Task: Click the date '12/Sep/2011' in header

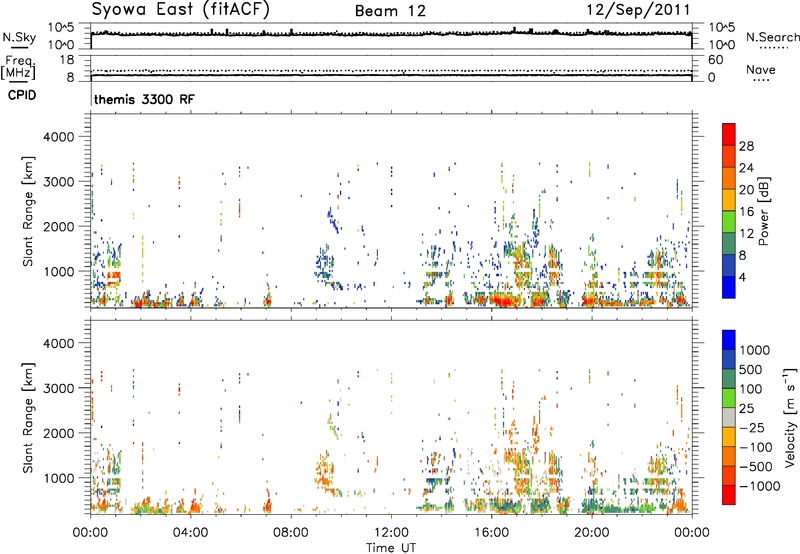Action: click(638, 10)
